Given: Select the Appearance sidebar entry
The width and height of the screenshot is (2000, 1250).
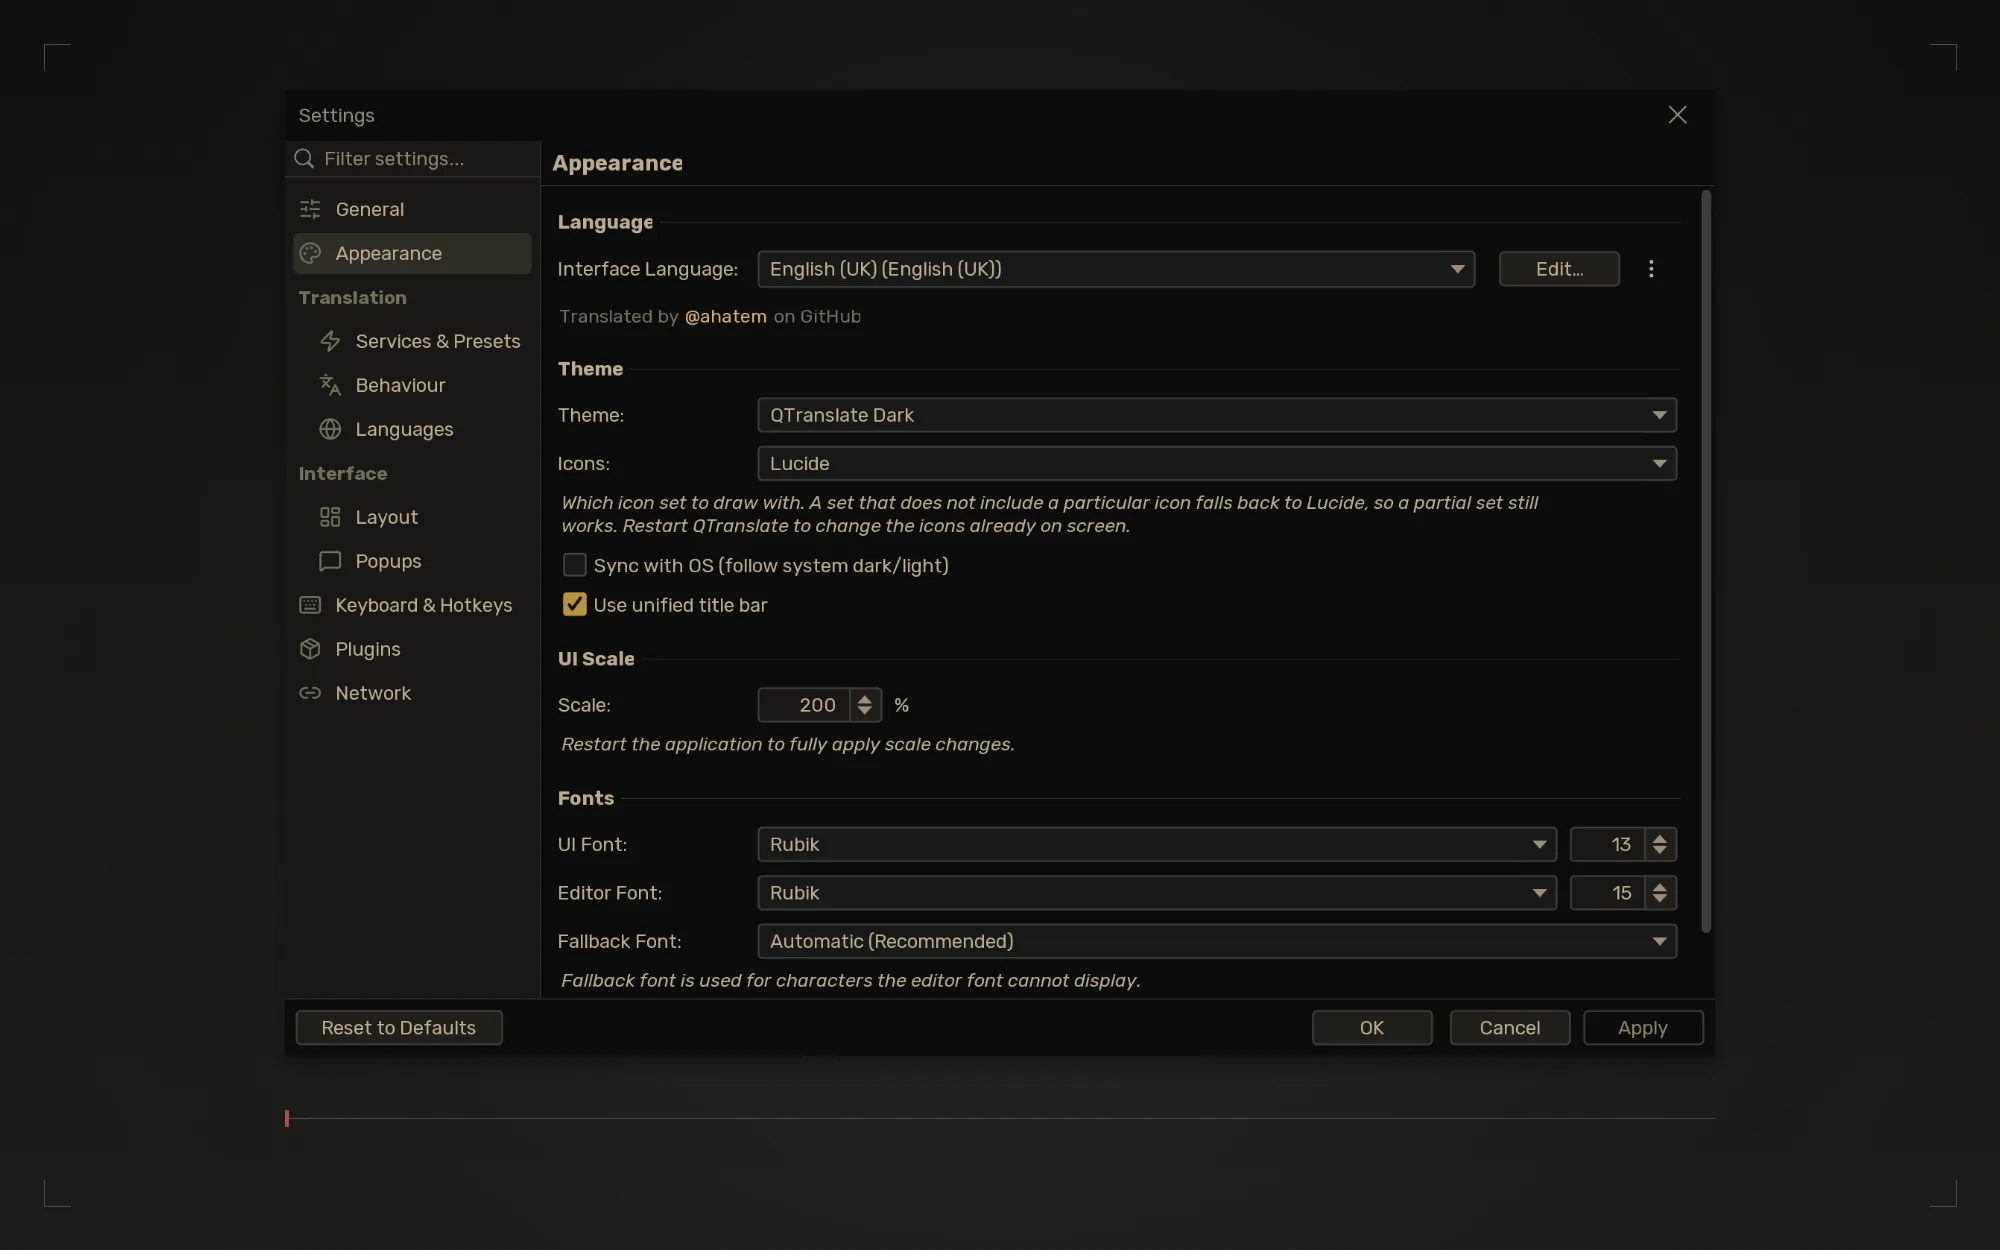Looking at the screenshot, I should coord(412,253).
